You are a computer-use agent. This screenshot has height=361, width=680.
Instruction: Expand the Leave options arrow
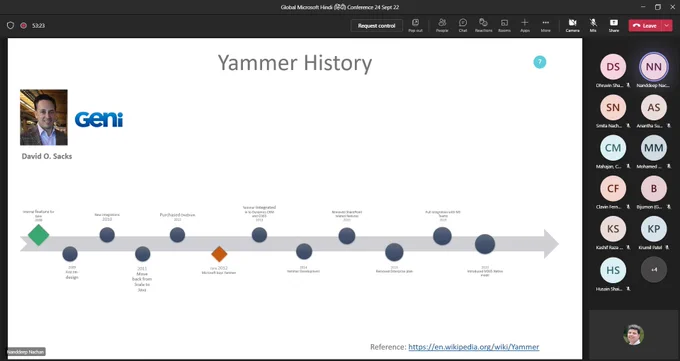[x=667, y=26]
